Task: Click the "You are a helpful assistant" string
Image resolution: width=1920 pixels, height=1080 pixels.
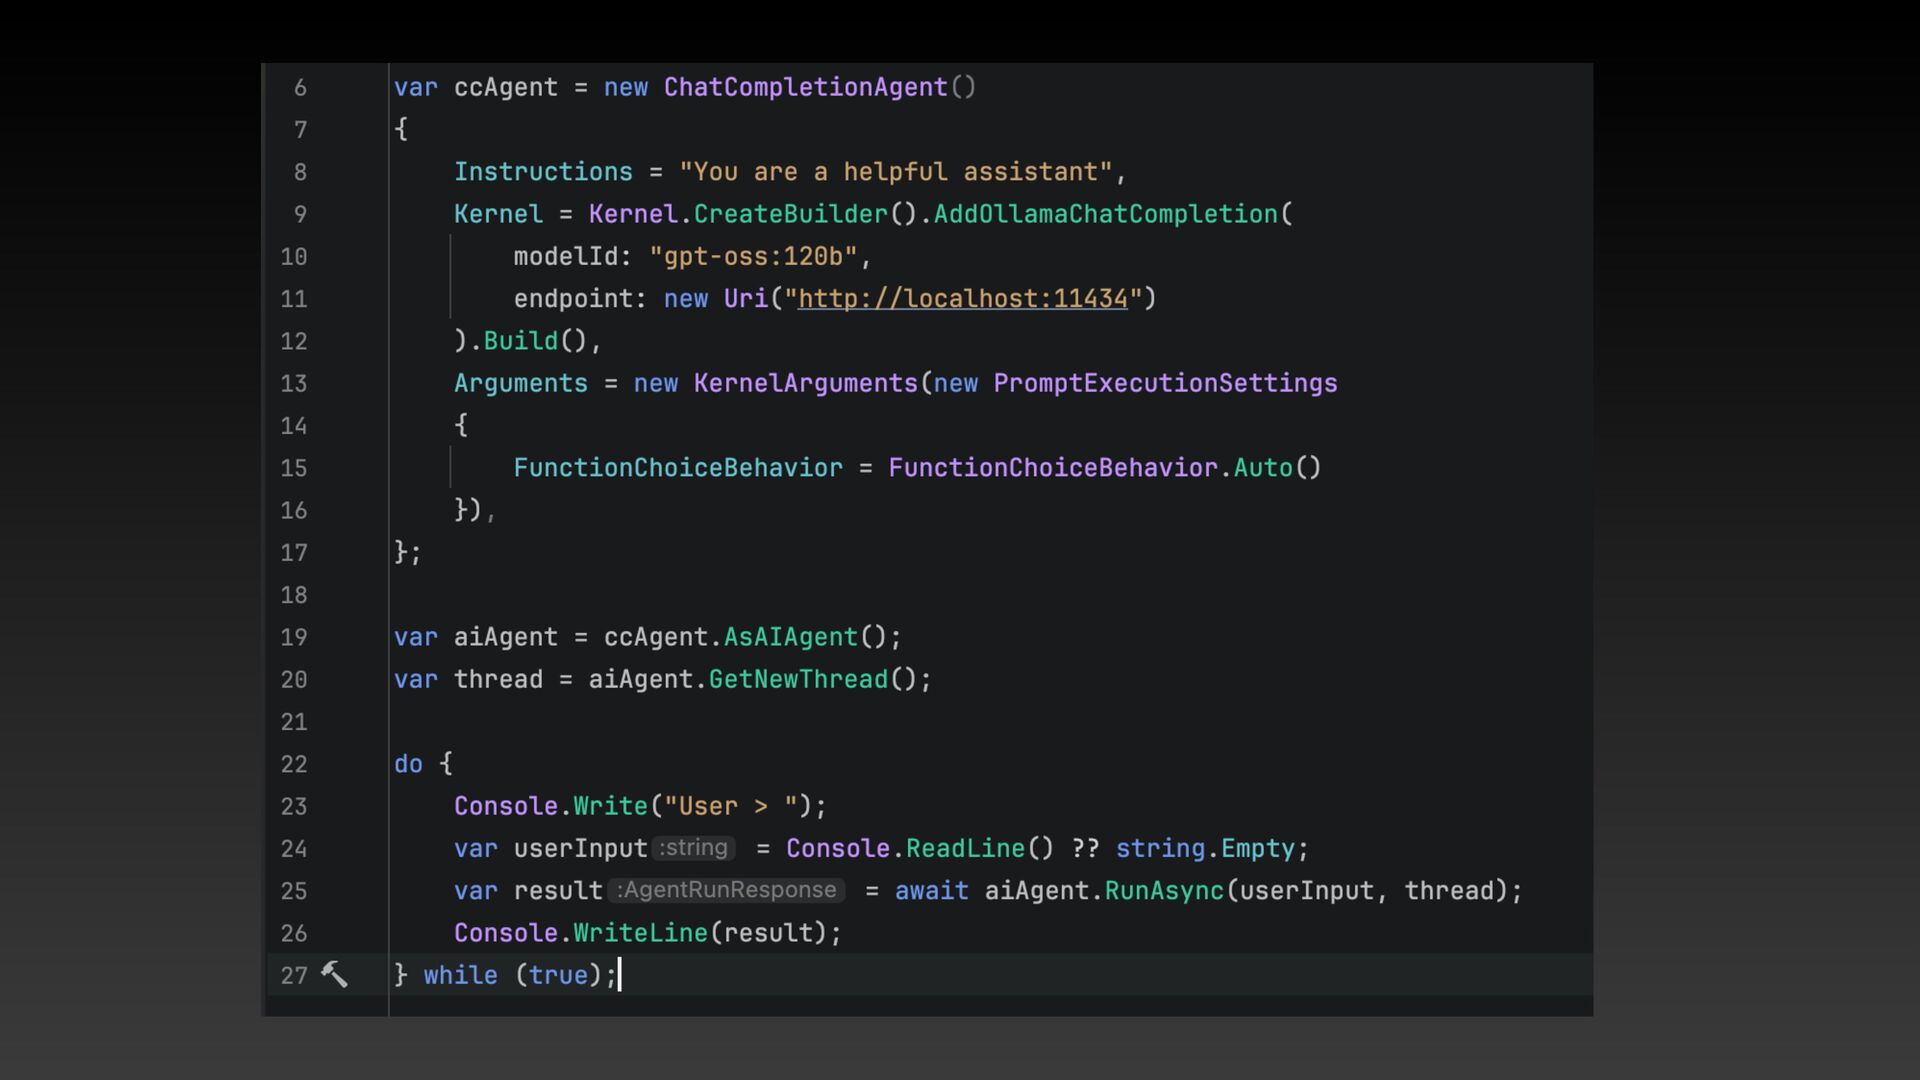Action: tap(895, 172)
